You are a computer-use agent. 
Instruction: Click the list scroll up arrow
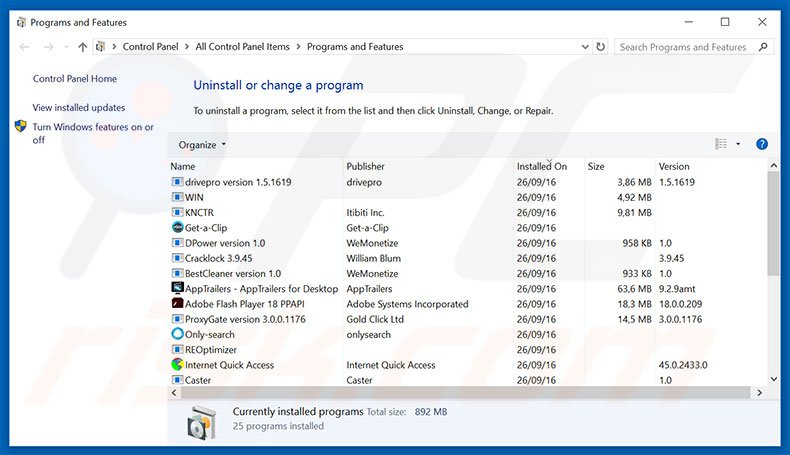coord(773,166)
